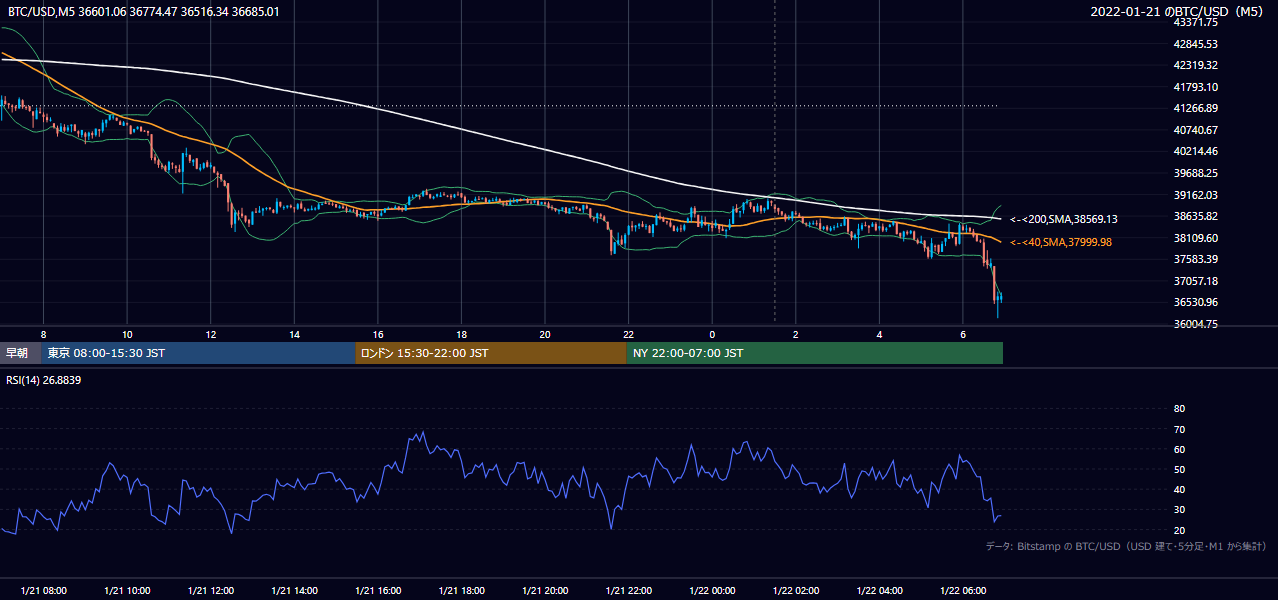This screenshot has height=600, width=1278.
Task: Click hour tick 22 under price chart
Action: 628,333
